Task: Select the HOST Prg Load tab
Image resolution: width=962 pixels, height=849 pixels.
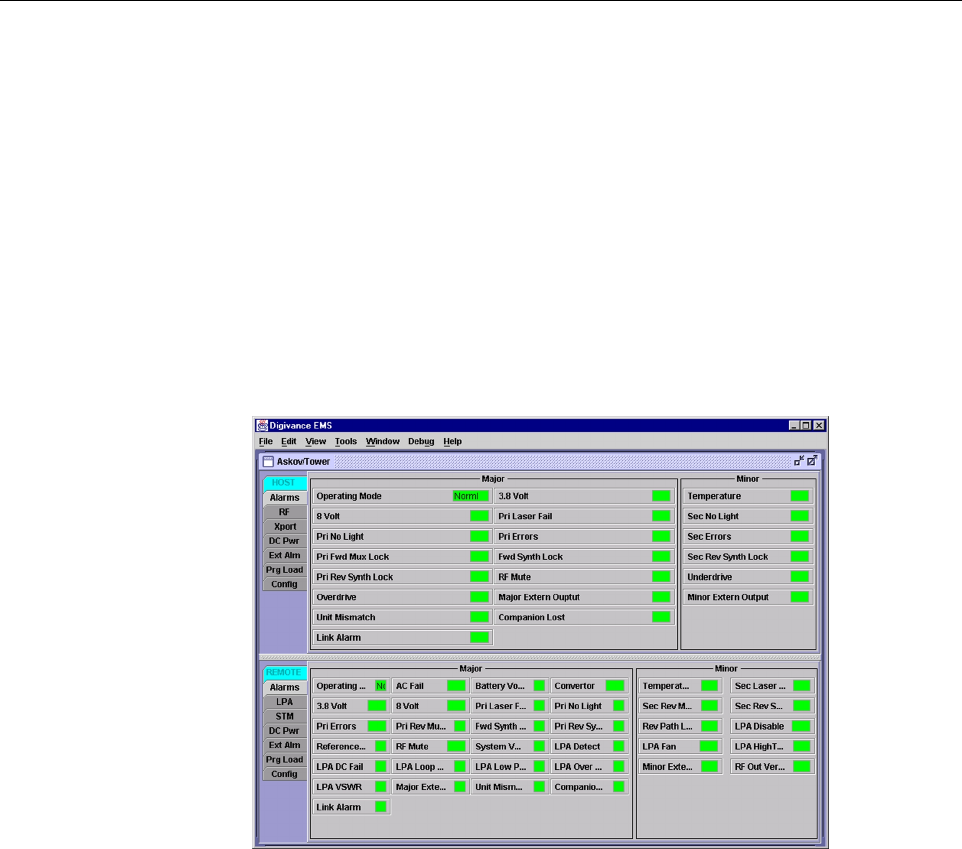Action: (x=285, y=570)
